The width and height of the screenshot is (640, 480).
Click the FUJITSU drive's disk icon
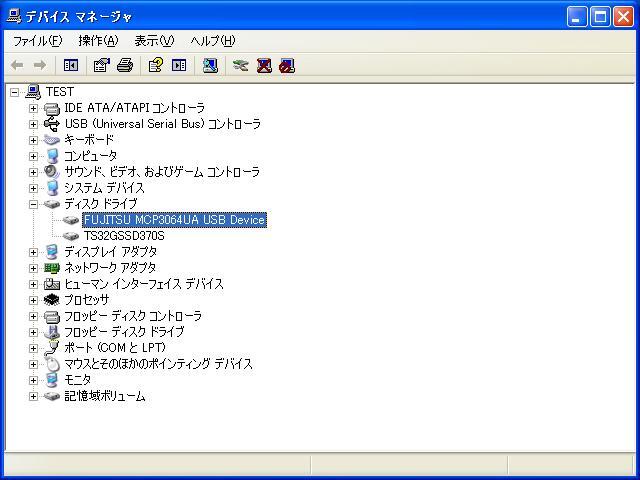71,220
